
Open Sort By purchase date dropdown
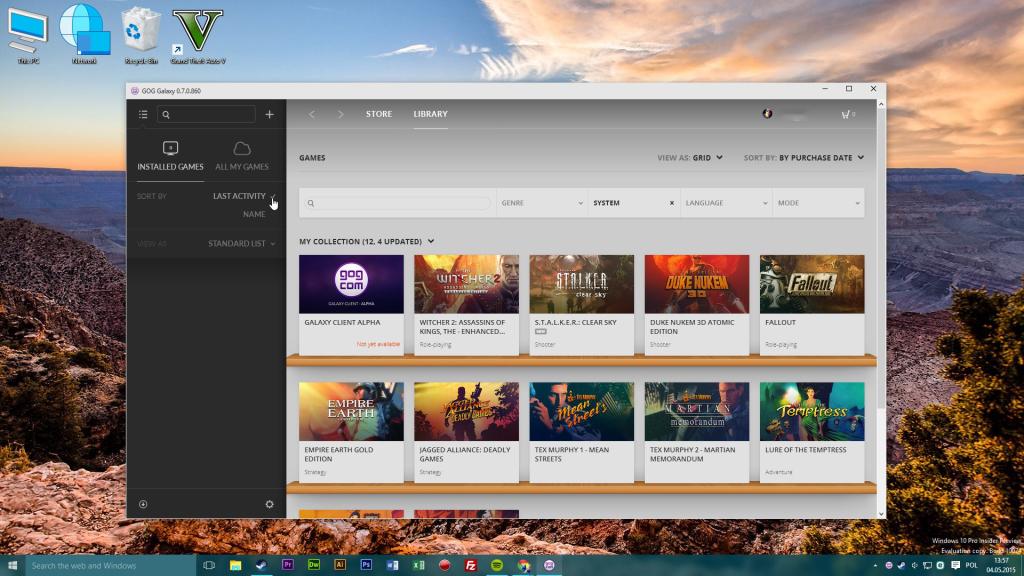coord(820,158)
